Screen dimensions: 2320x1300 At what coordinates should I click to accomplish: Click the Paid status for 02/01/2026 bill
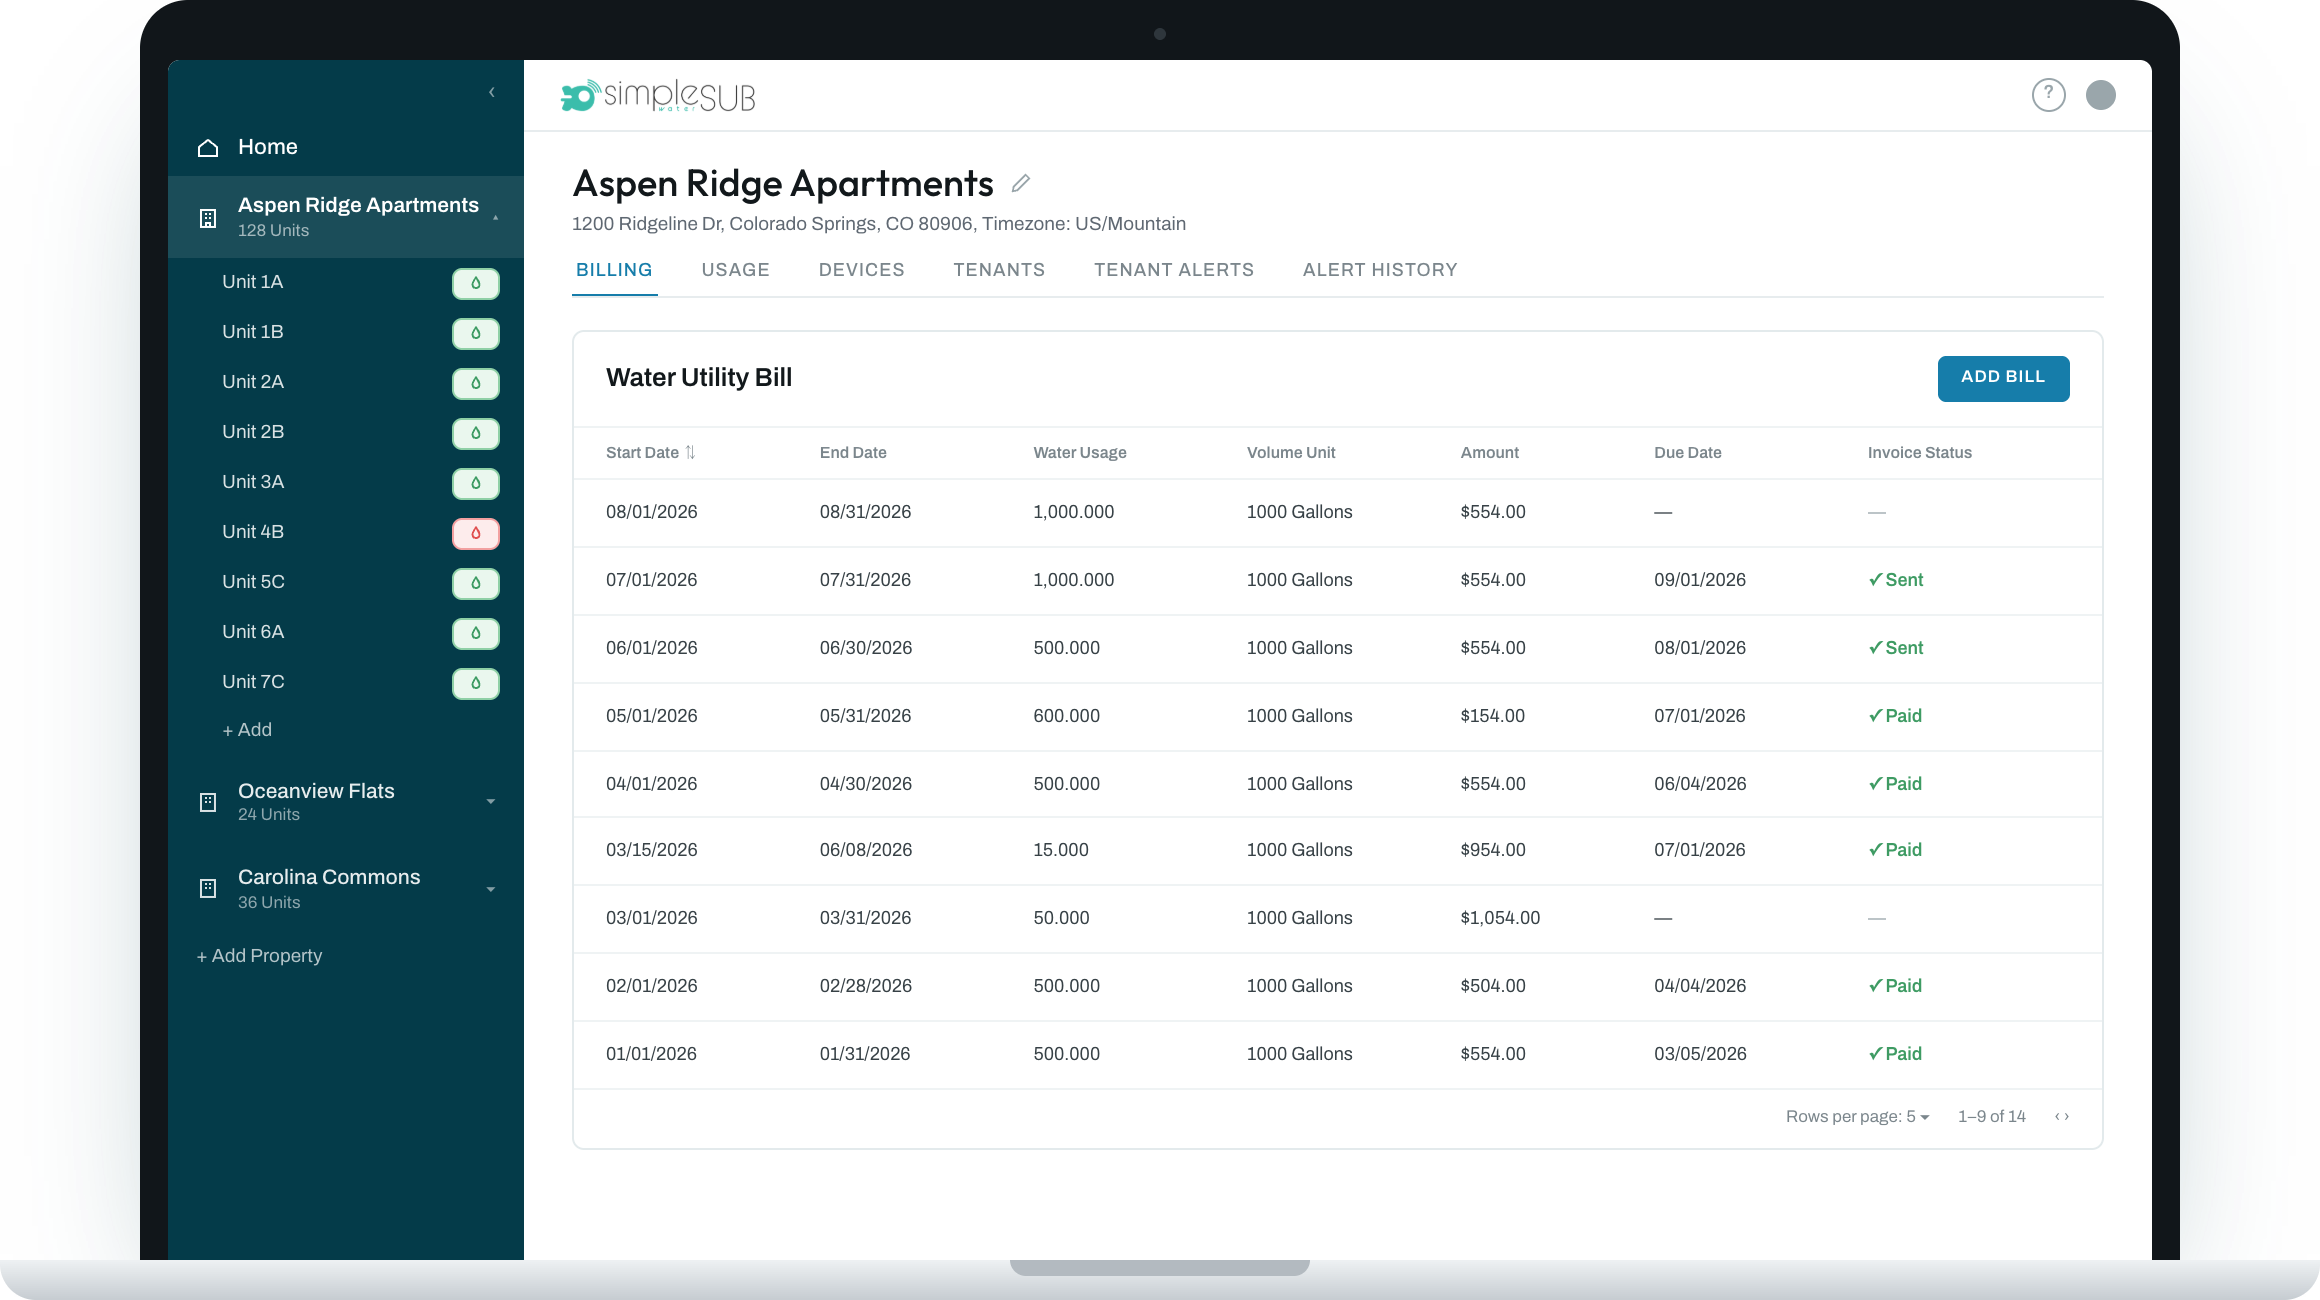point(1895,986)
